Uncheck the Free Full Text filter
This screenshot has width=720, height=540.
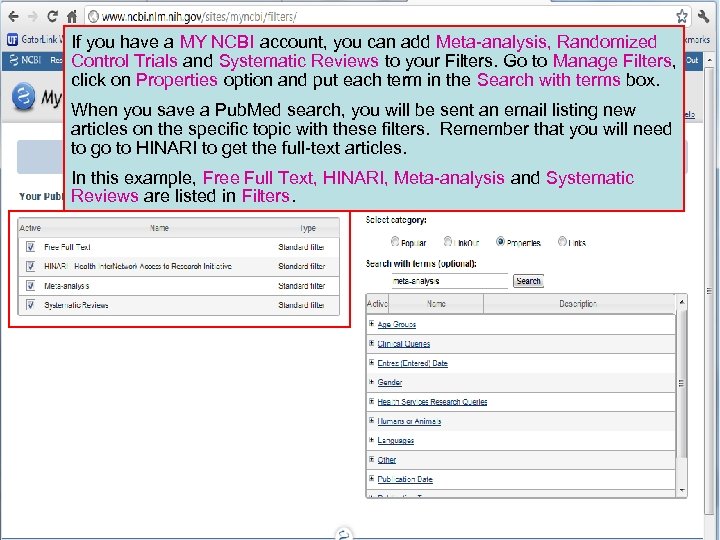coord(30,247)
